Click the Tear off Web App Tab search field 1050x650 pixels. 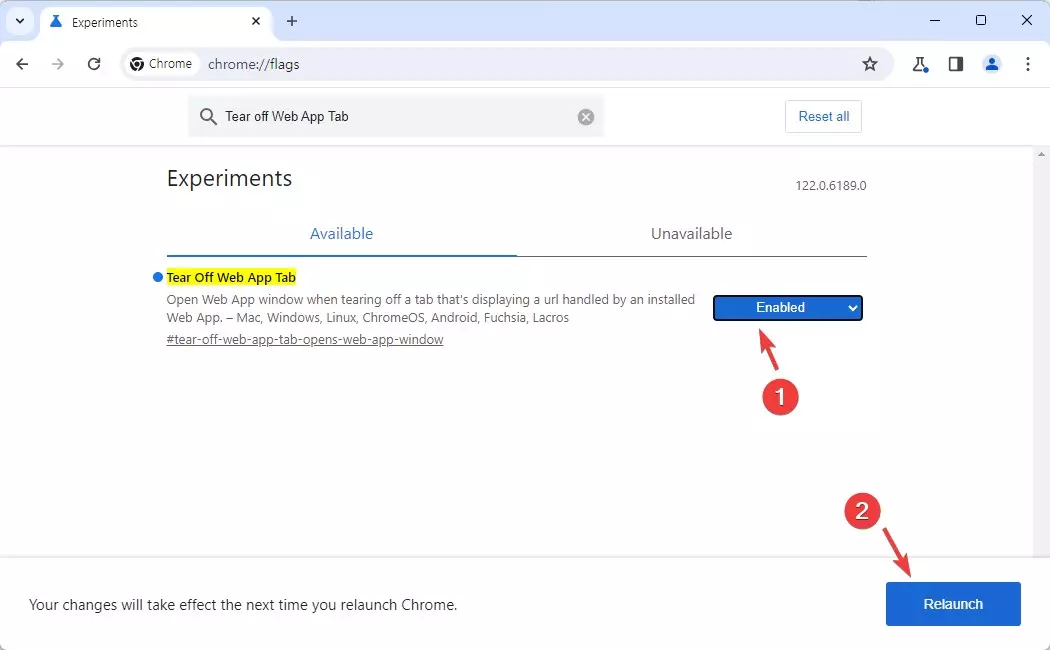[395, 116]
